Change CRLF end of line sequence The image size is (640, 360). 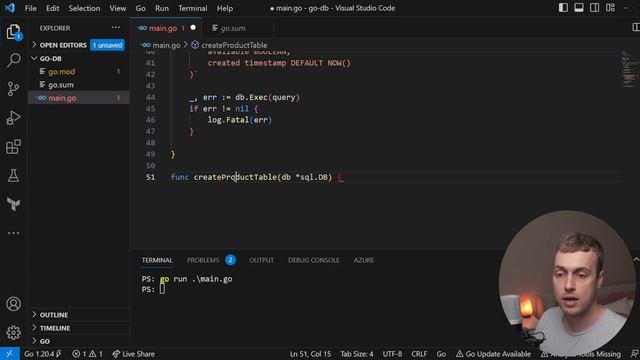(x=419, y=354)
